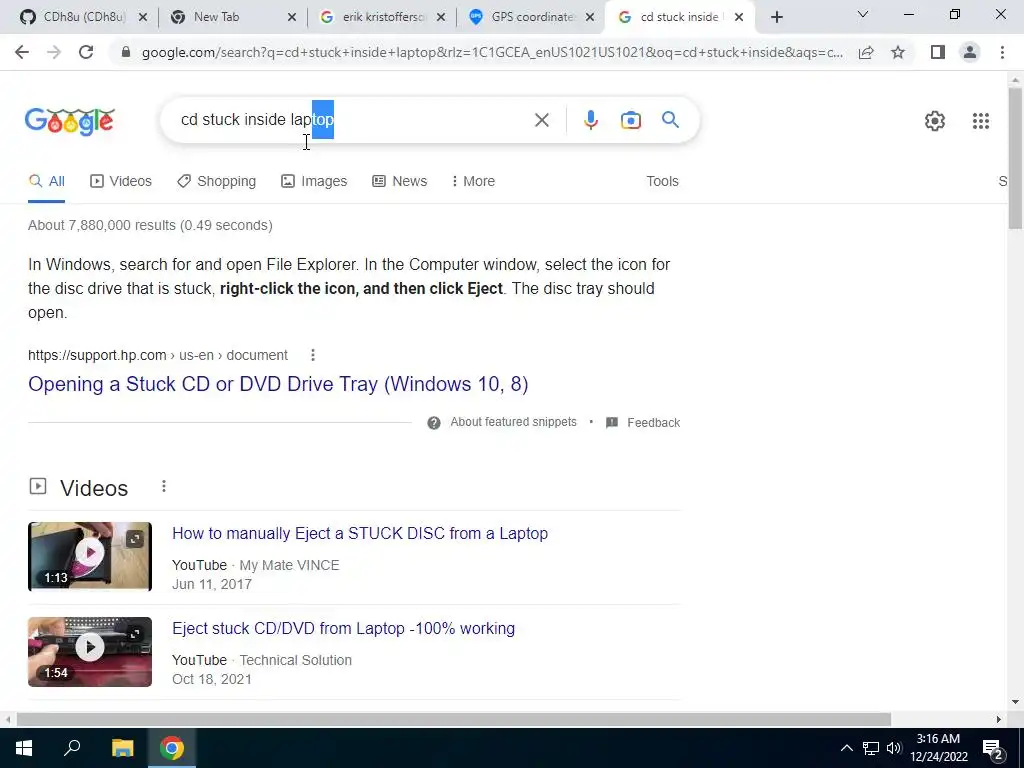Click the address bar URL
The image size is (1024, 768).
tap(492, 52)
